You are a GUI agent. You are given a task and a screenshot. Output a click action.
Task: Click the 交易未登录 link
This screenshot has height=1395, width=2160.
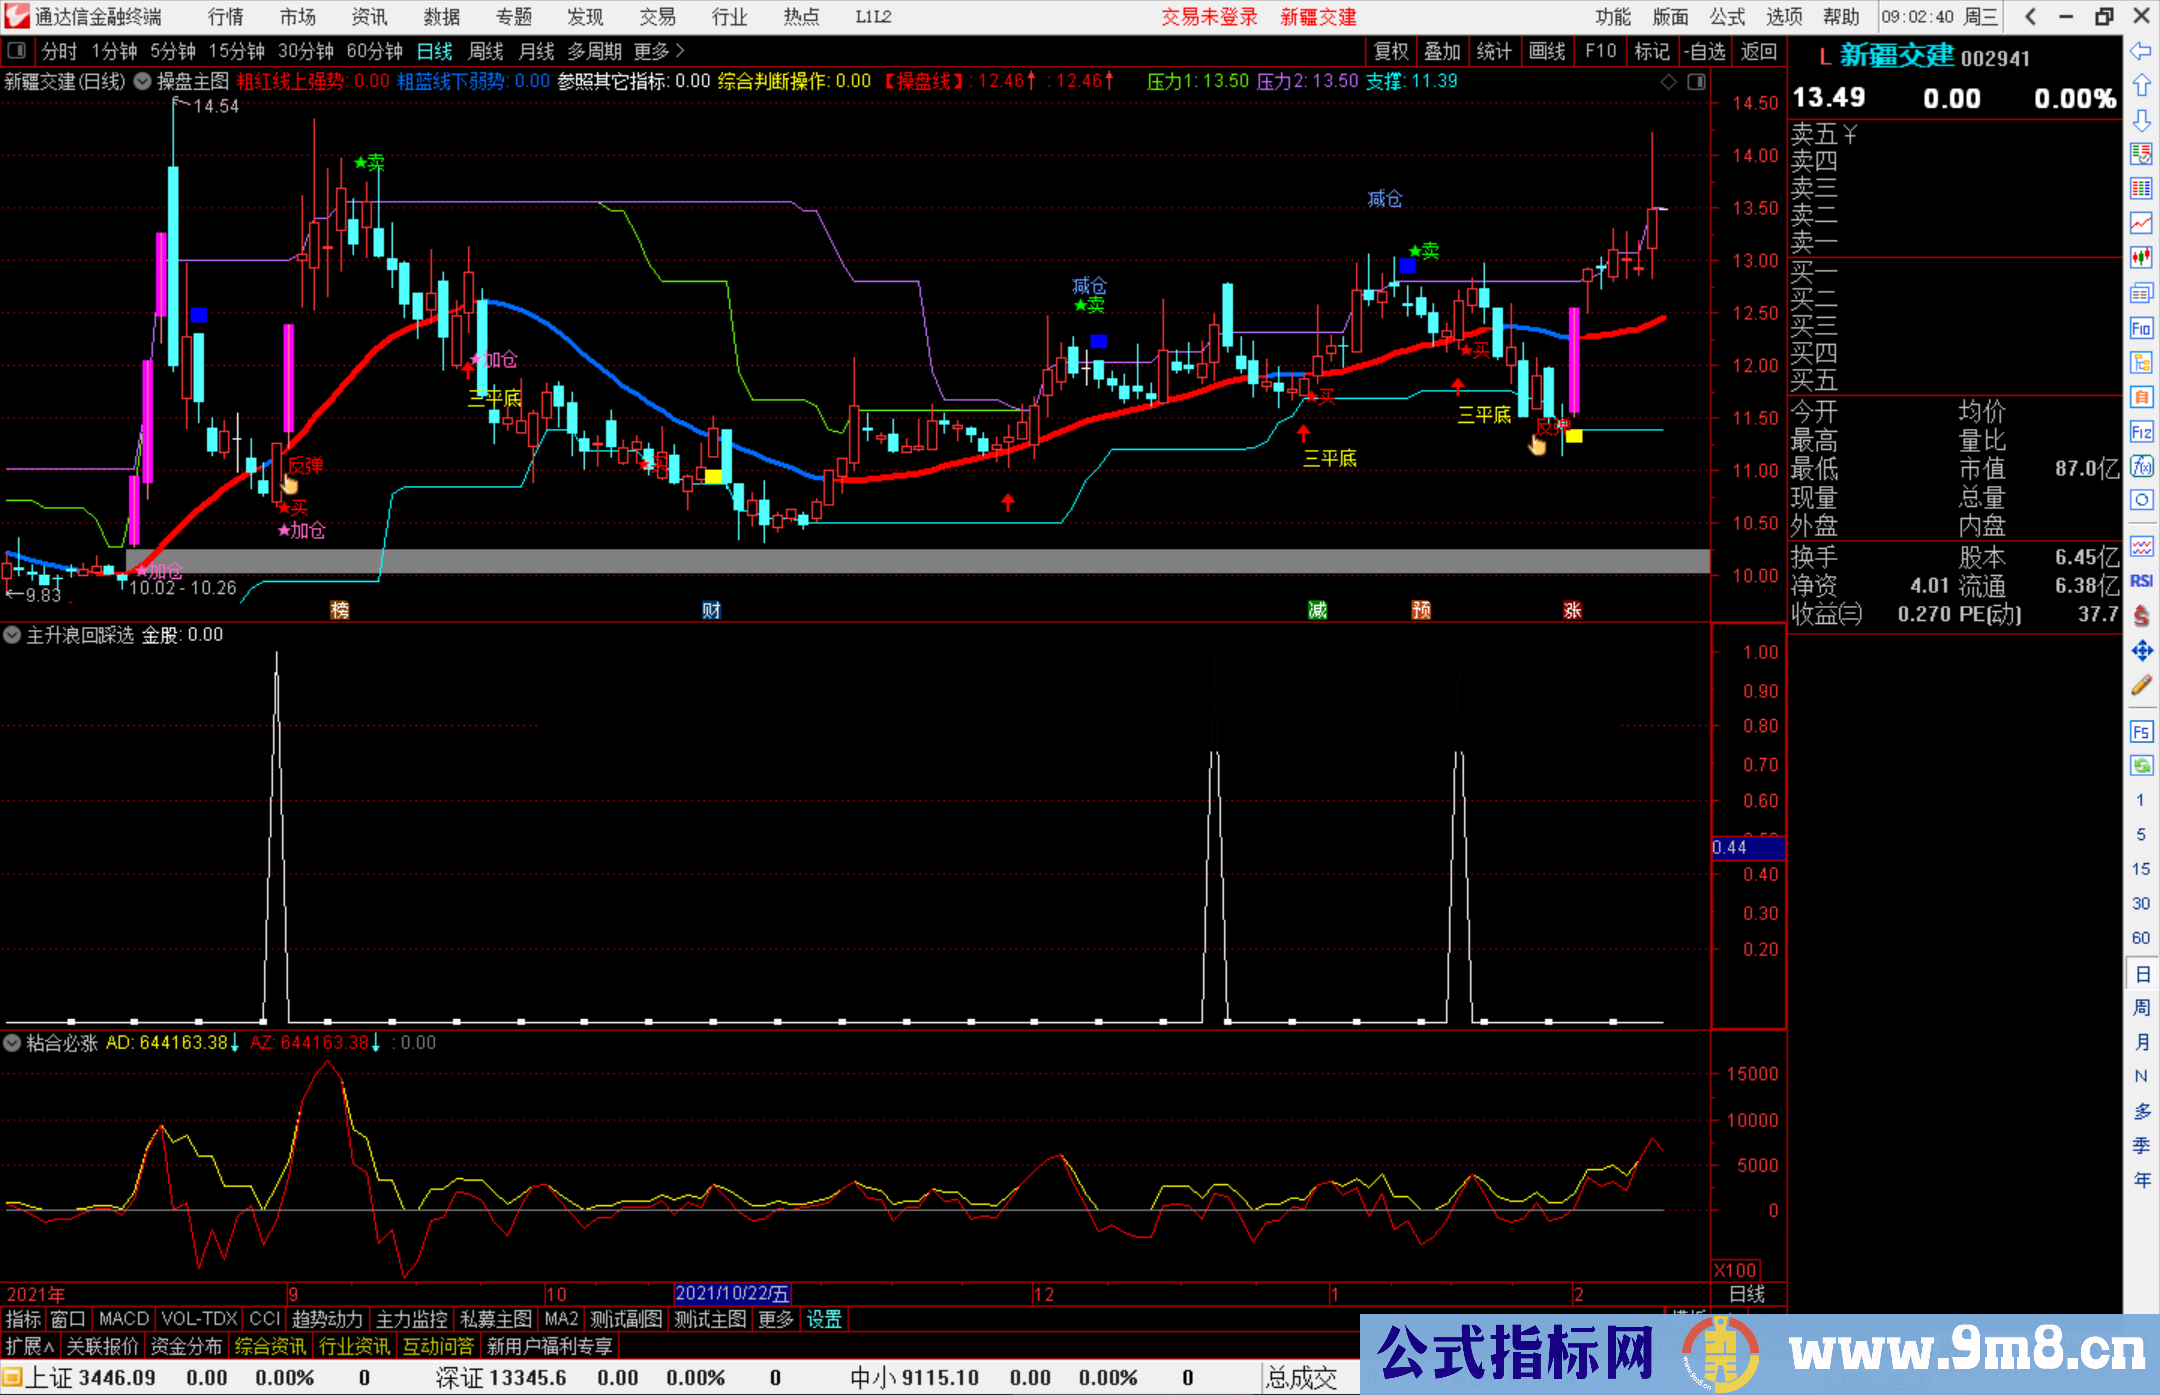point(1209,17)
